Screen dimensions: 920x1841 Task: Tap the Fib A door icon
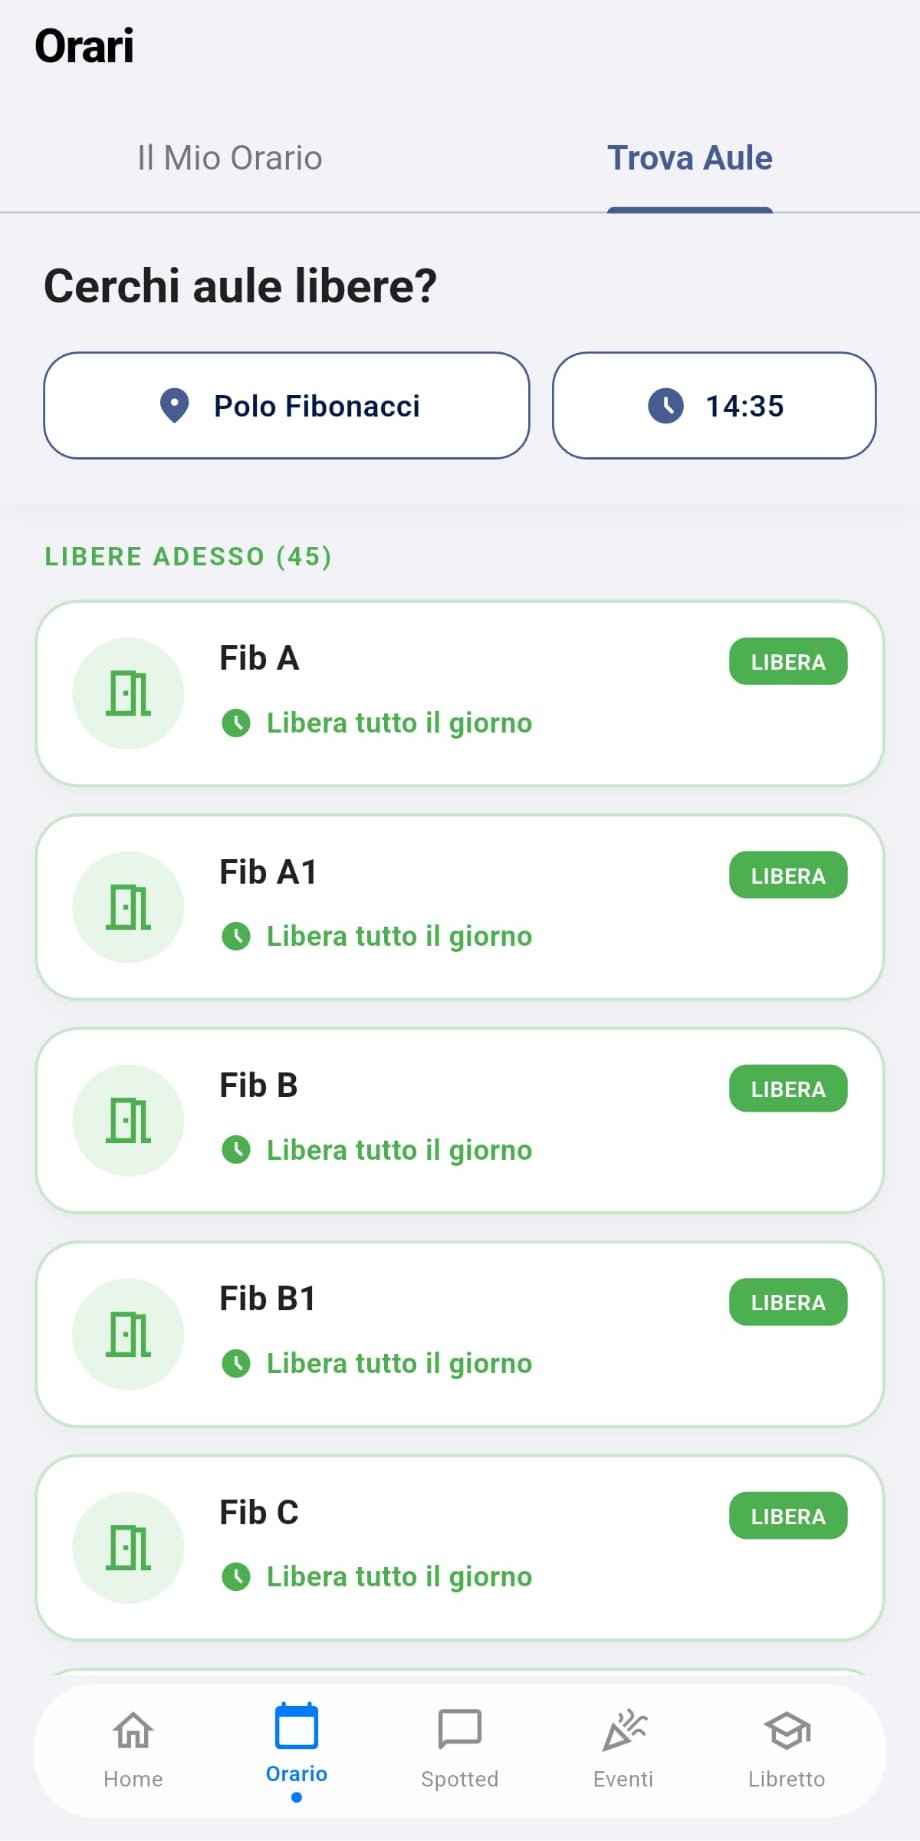129,693
